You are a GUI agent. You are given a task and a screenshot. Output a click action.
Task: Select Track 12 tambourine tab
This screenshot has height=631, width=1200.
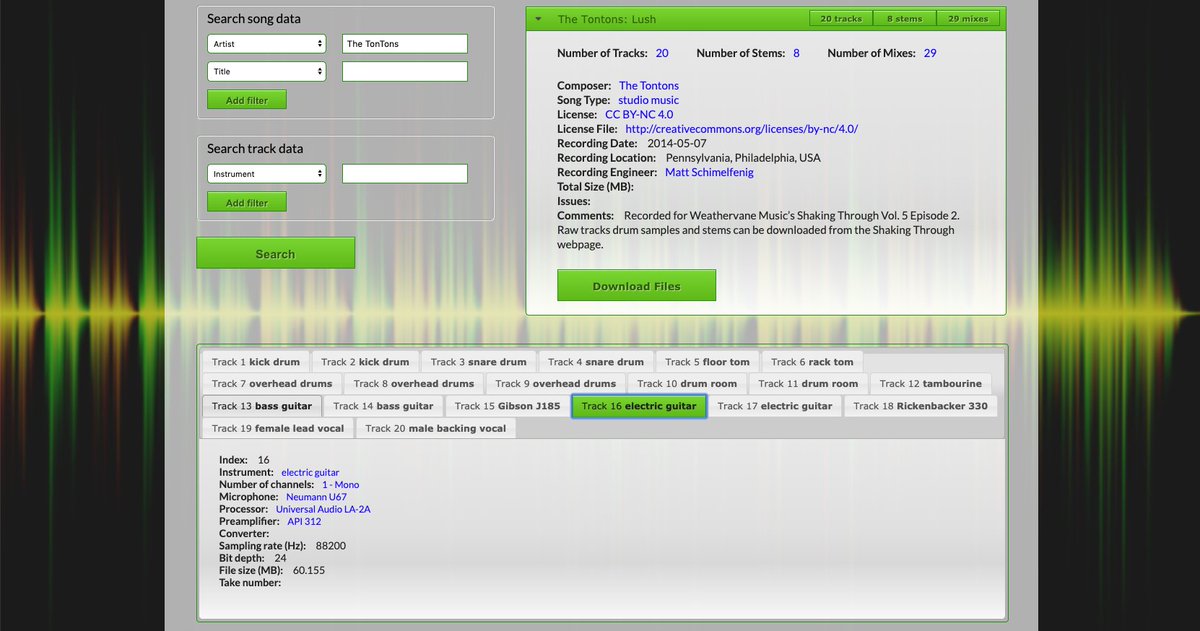tap(930, 384)
